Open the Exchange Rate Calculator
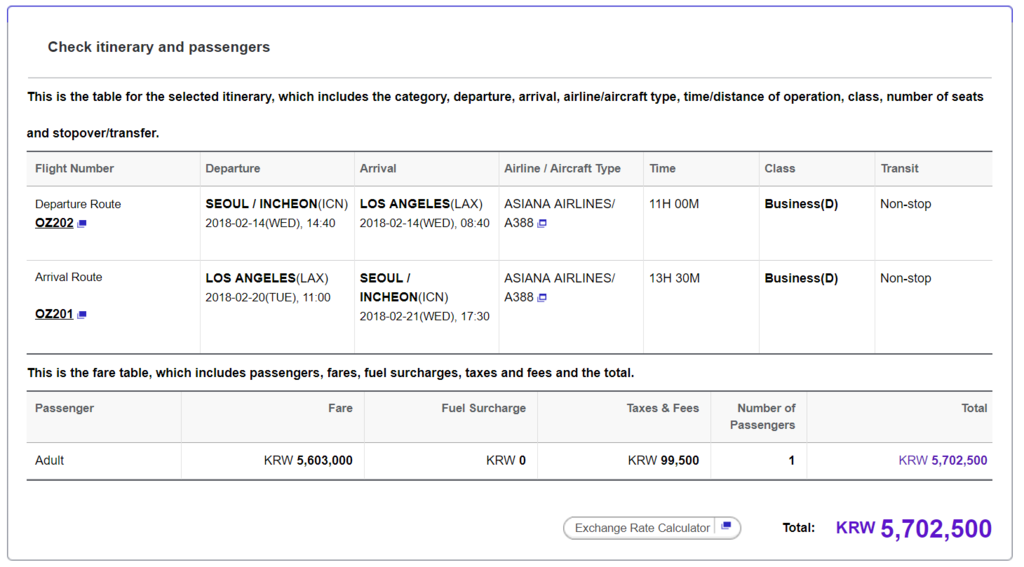 [x=642, y=528]
